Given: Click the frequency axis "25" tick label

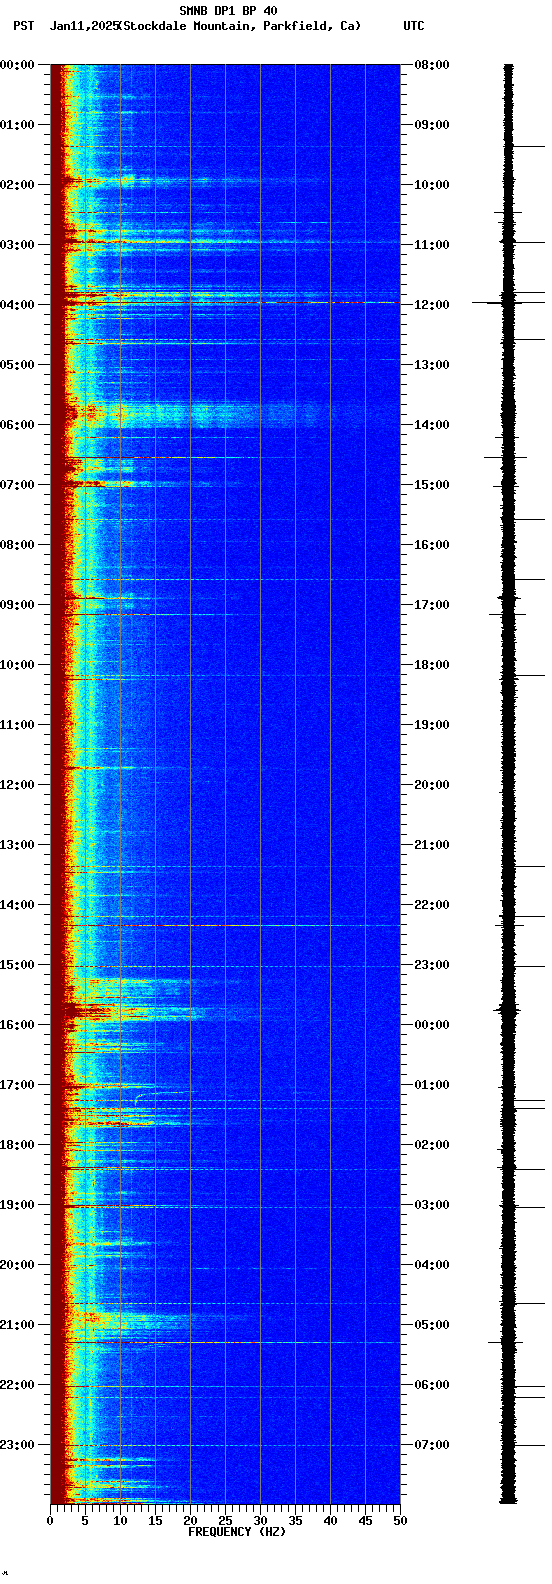Looking at the screenshot, I should click(225, 1520).
